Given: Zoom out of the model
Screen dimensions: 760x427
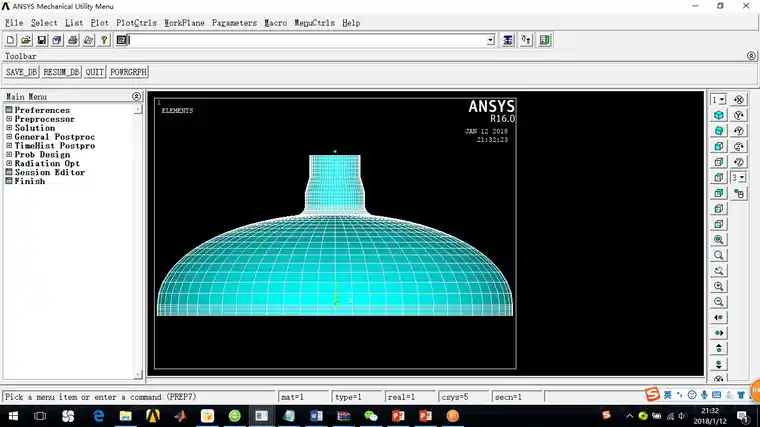Looking at the screenshot, I should tap(719, 302).
